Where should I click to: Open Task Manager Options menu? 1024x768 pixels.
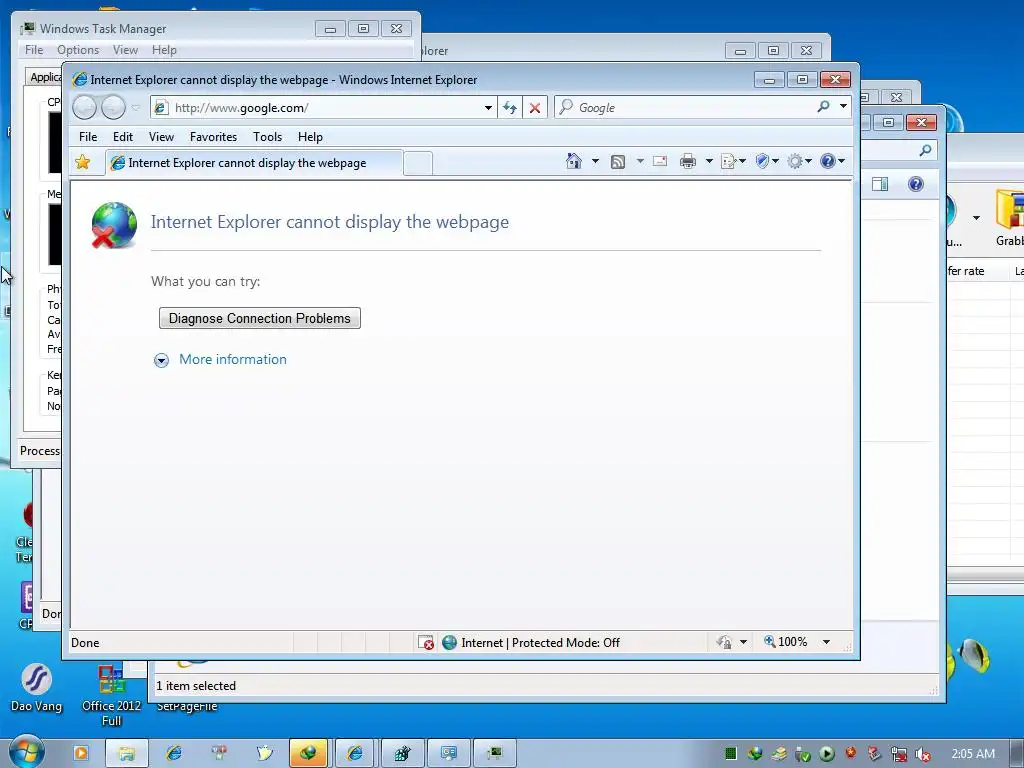click(78, 50)
